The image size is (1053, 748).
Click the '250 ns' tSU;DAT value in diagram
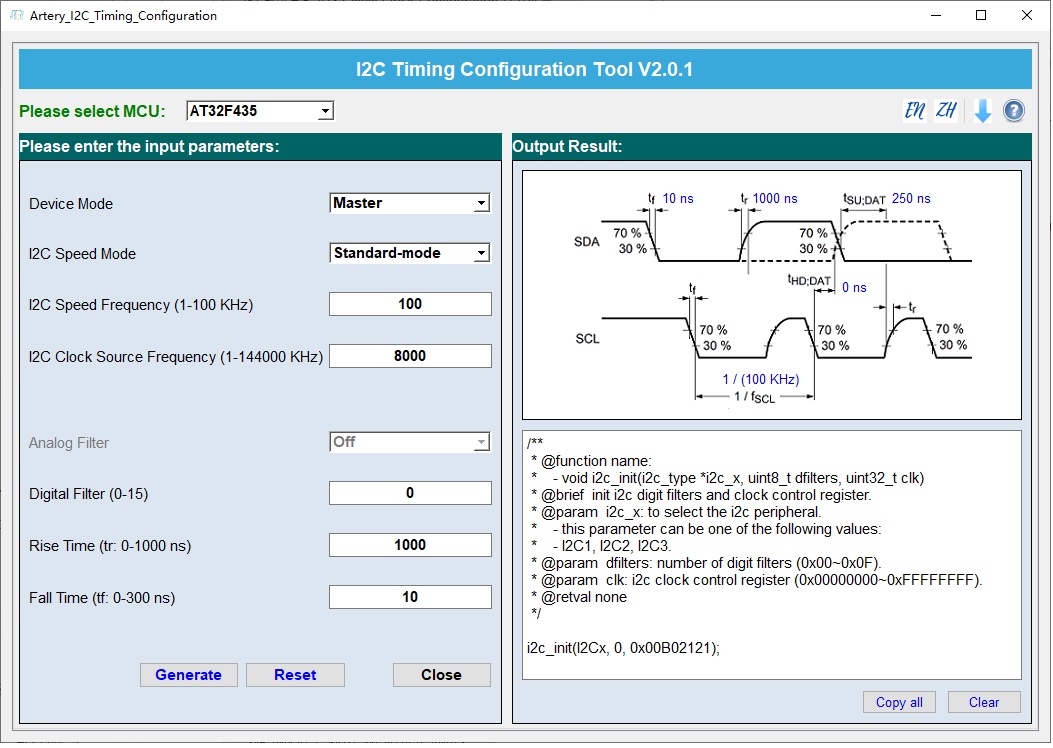[x=911, y=198]
